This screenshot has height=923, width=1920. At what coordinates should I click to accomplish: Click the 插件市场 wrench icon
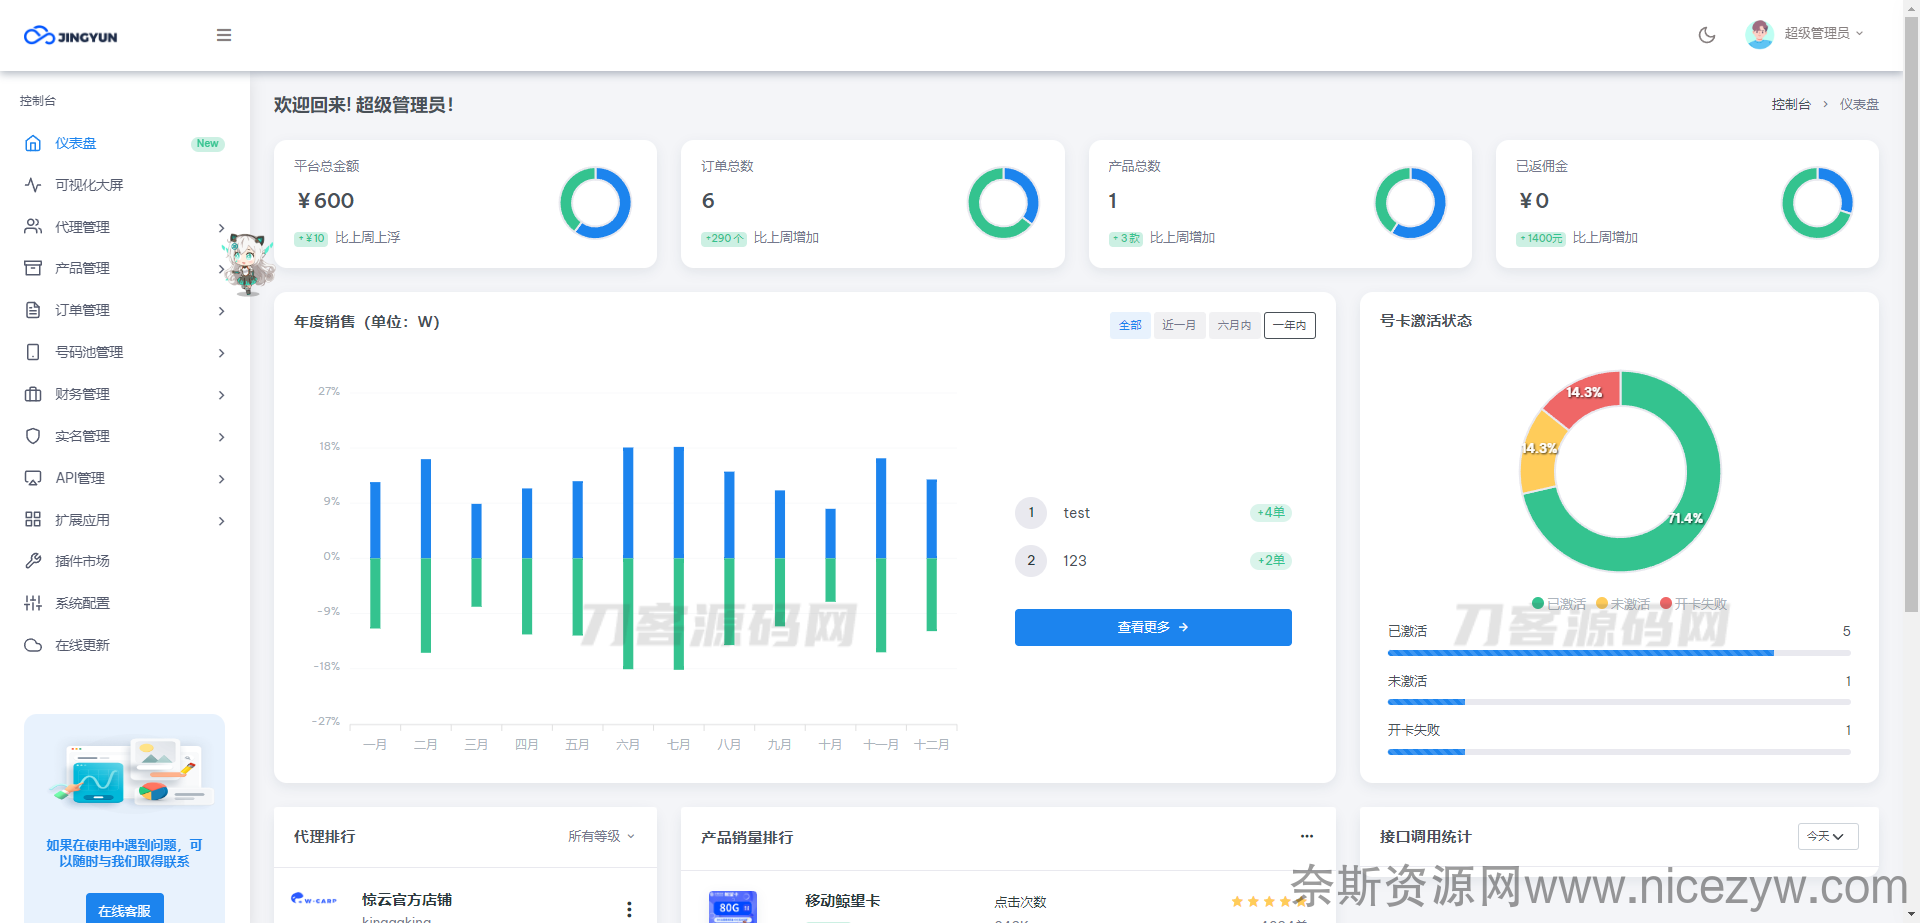(33, 561)
